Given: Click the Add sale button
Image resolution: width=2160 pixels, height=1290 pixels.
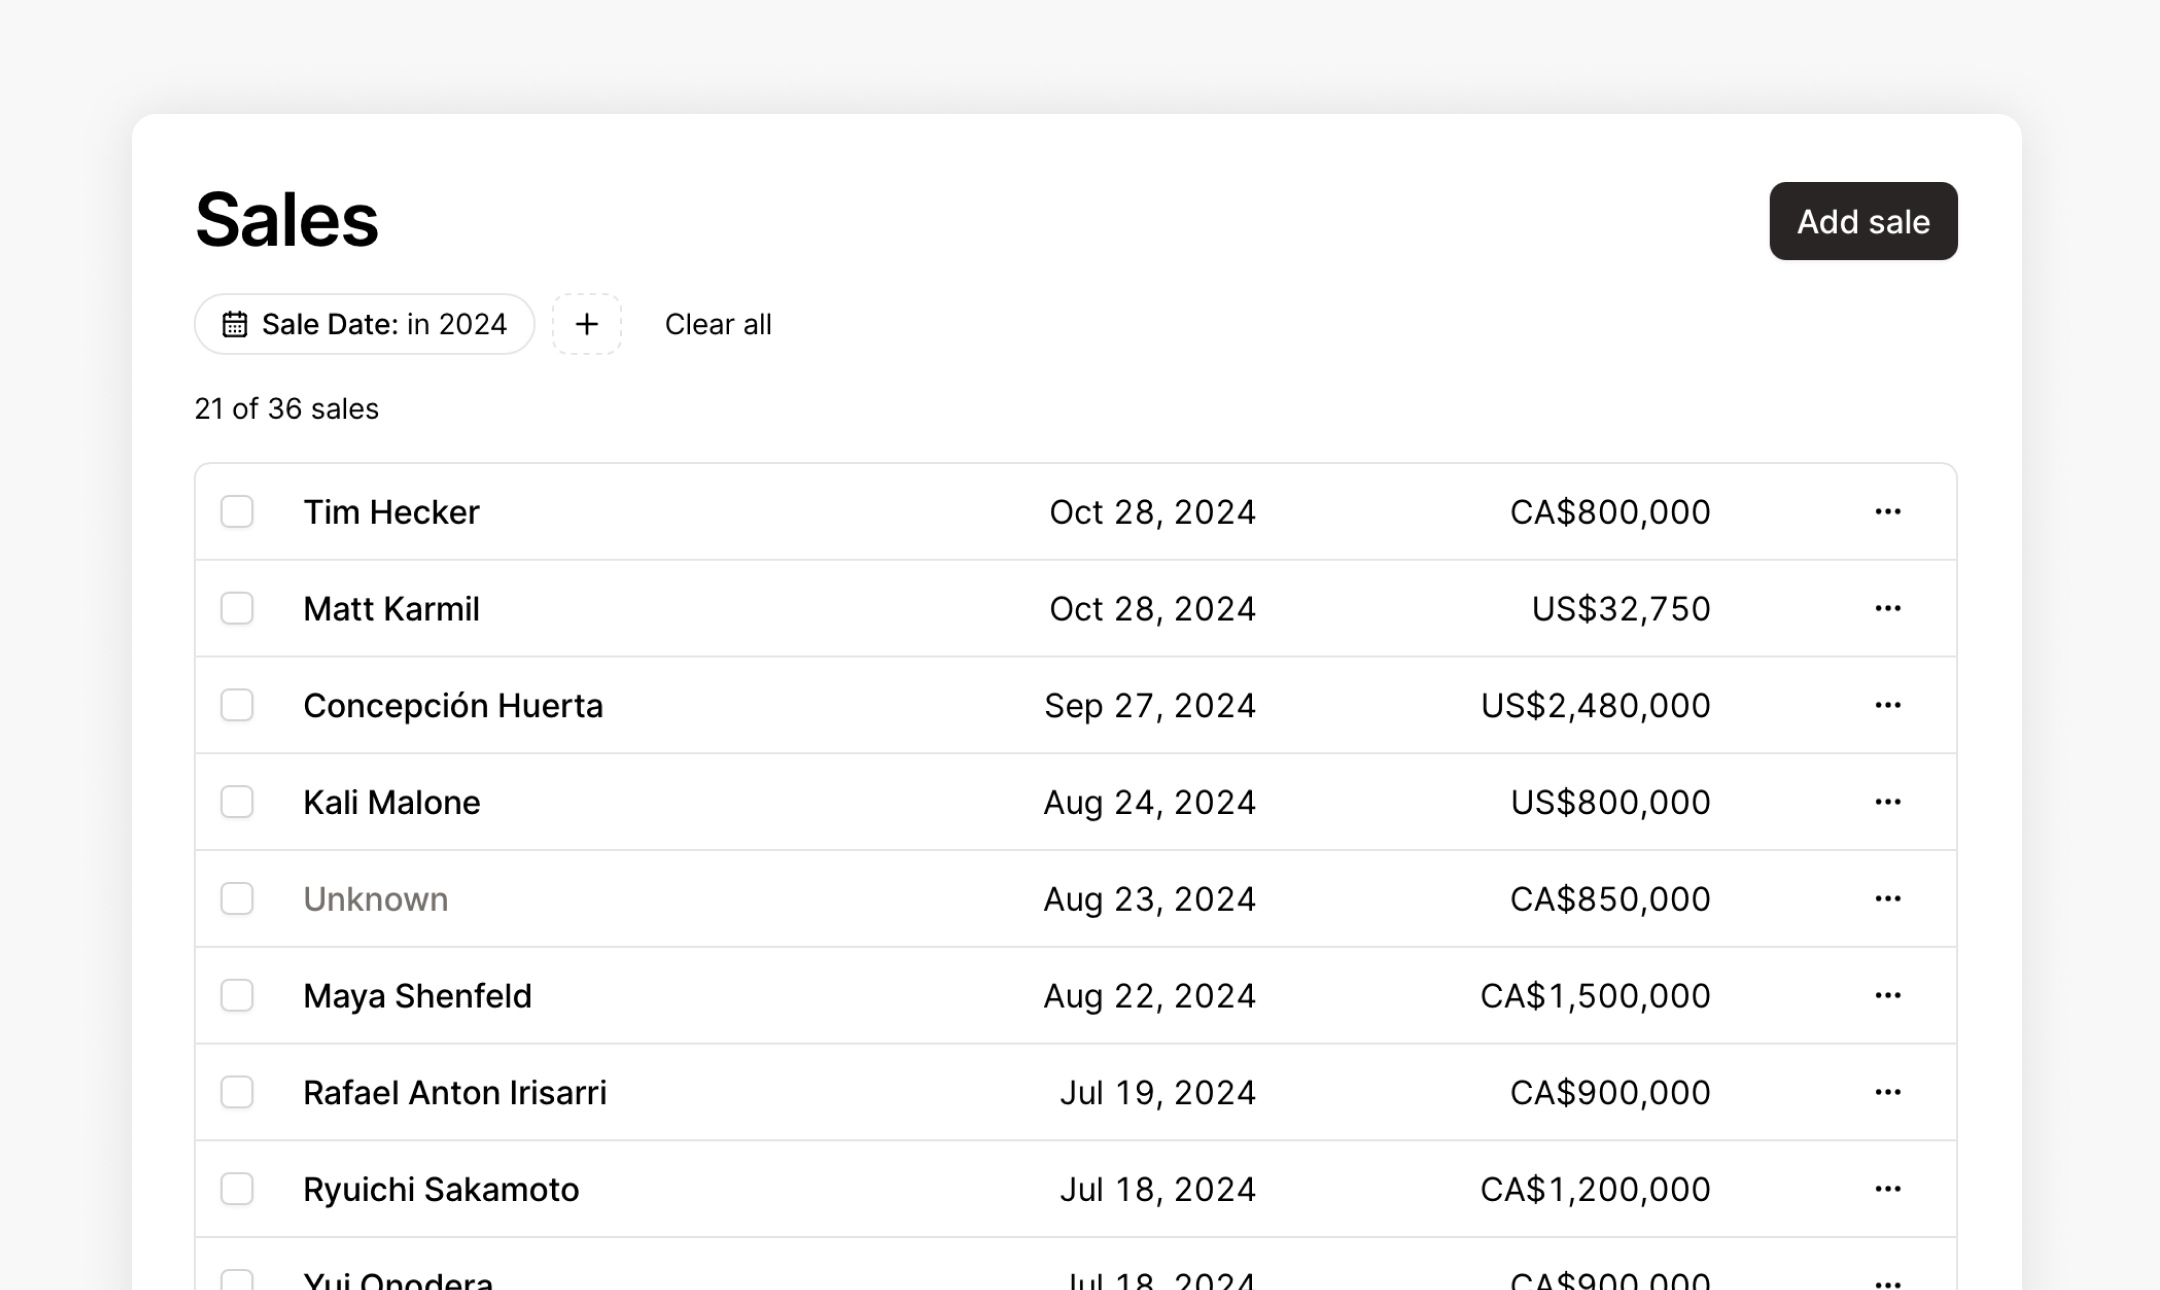Looking at the screenshot, I should 1863,221.
